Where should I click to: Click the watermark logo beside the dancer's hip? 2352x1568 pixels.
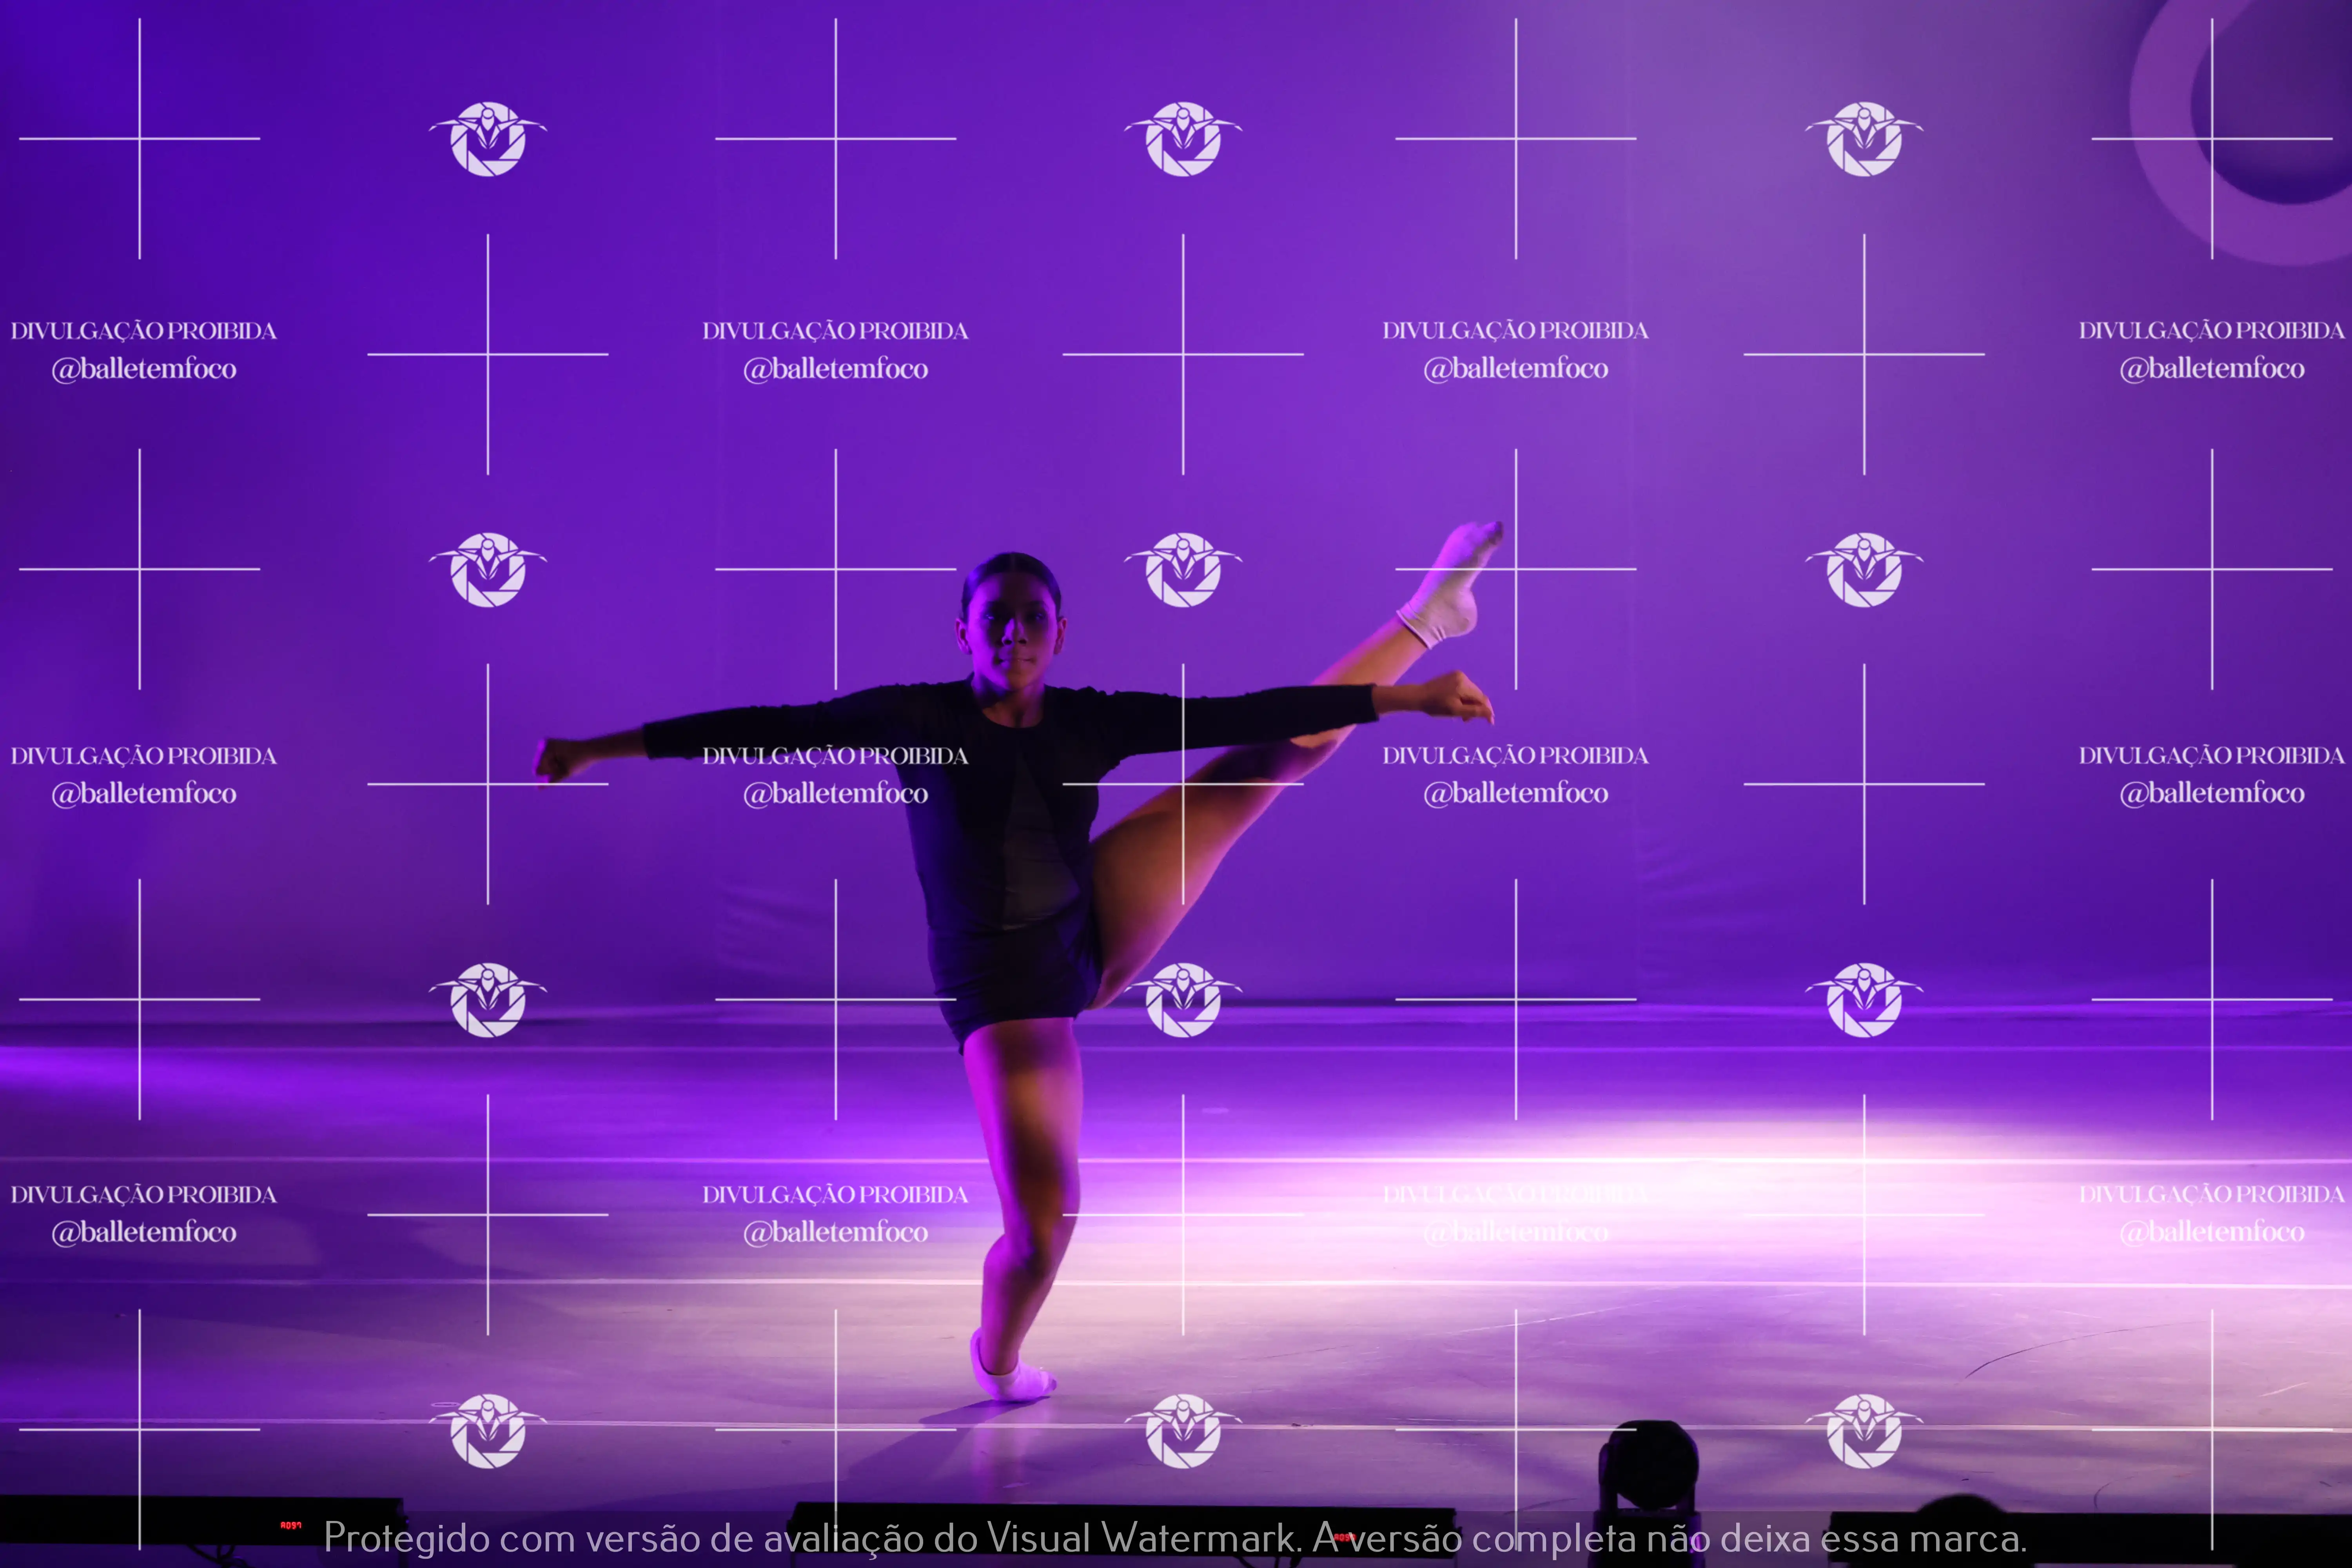1183,1000
